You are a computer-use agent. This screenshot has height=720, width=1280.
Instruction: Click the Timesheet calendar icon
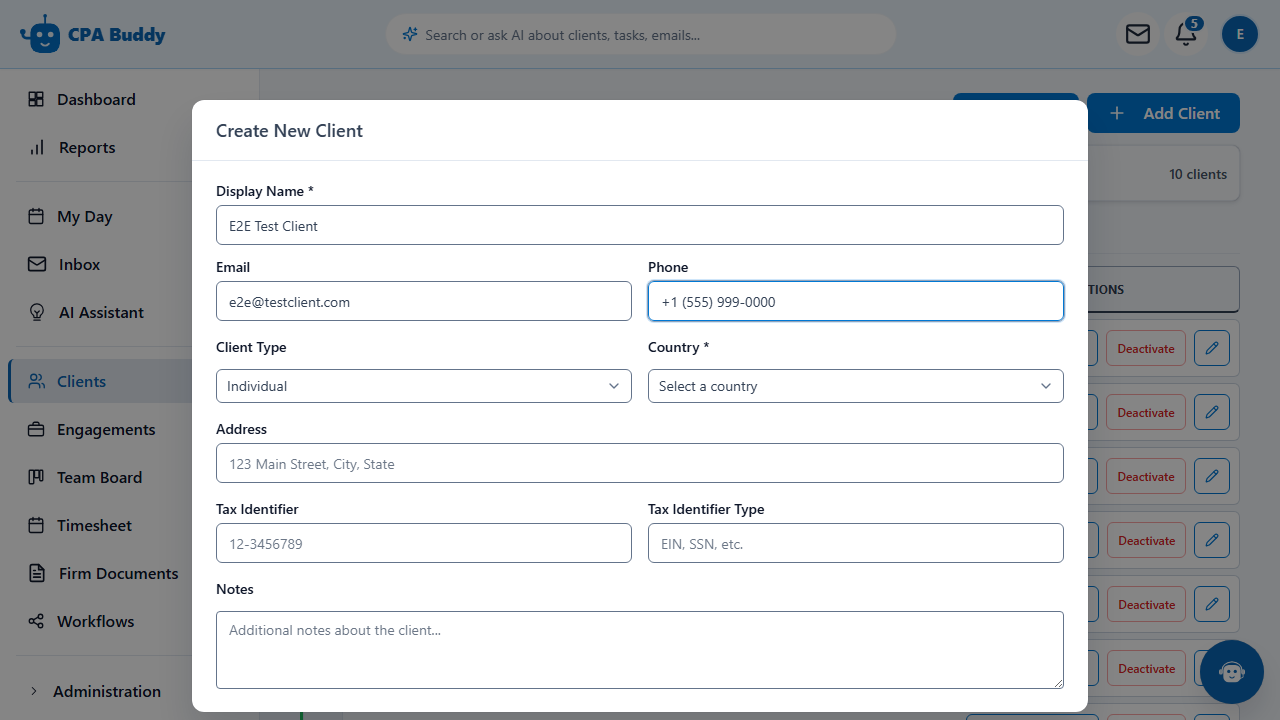36,526
